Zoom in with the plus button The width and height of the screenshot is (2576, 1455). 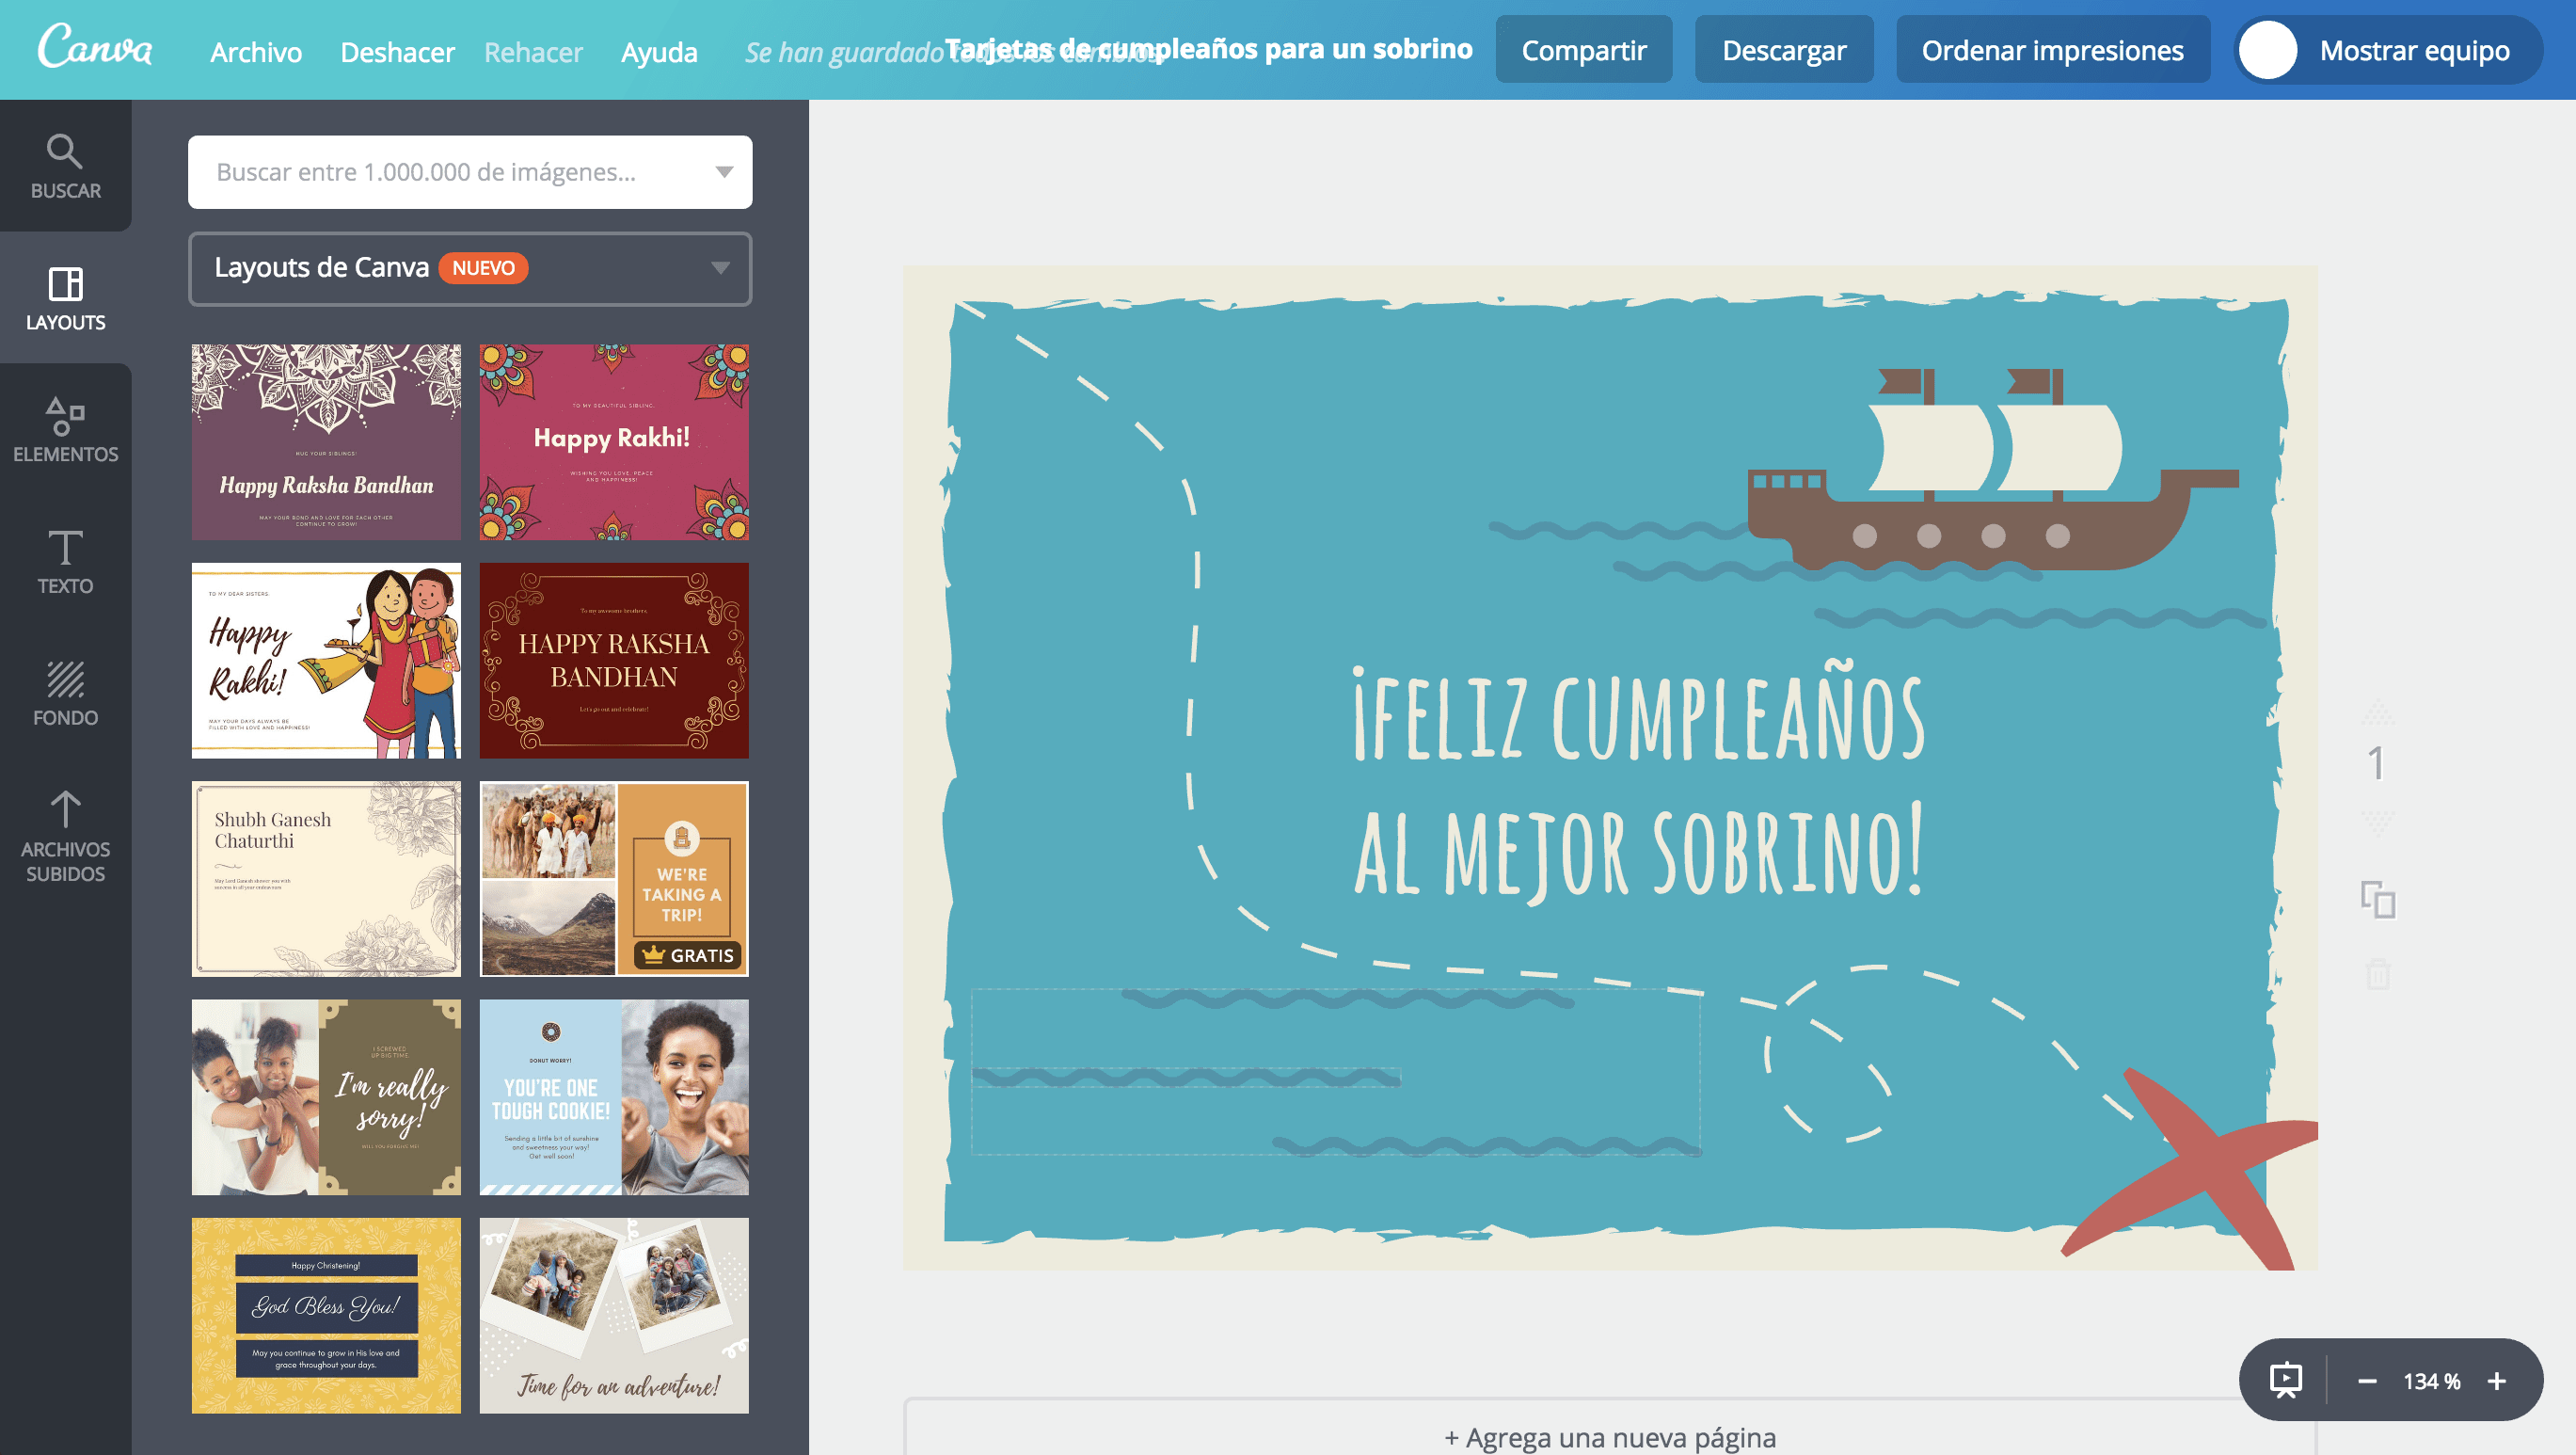pyautogui.click(x=2497, y=1381)
